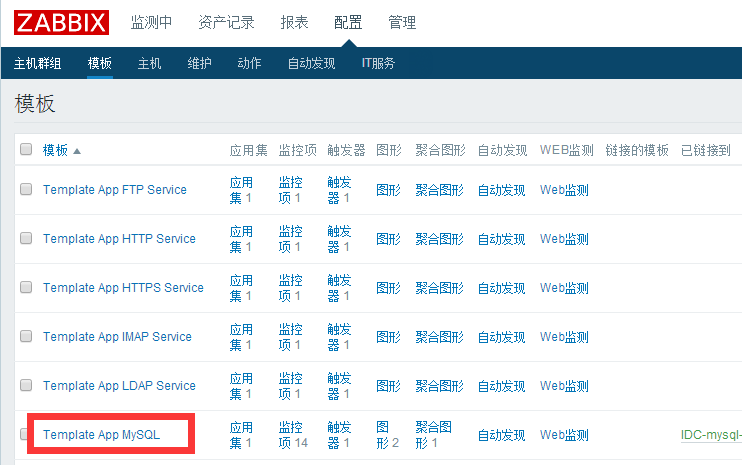Open 图形 2 for Template App MySQL
This screenshot has height=465, width=742.
click(x=388, y=435)
